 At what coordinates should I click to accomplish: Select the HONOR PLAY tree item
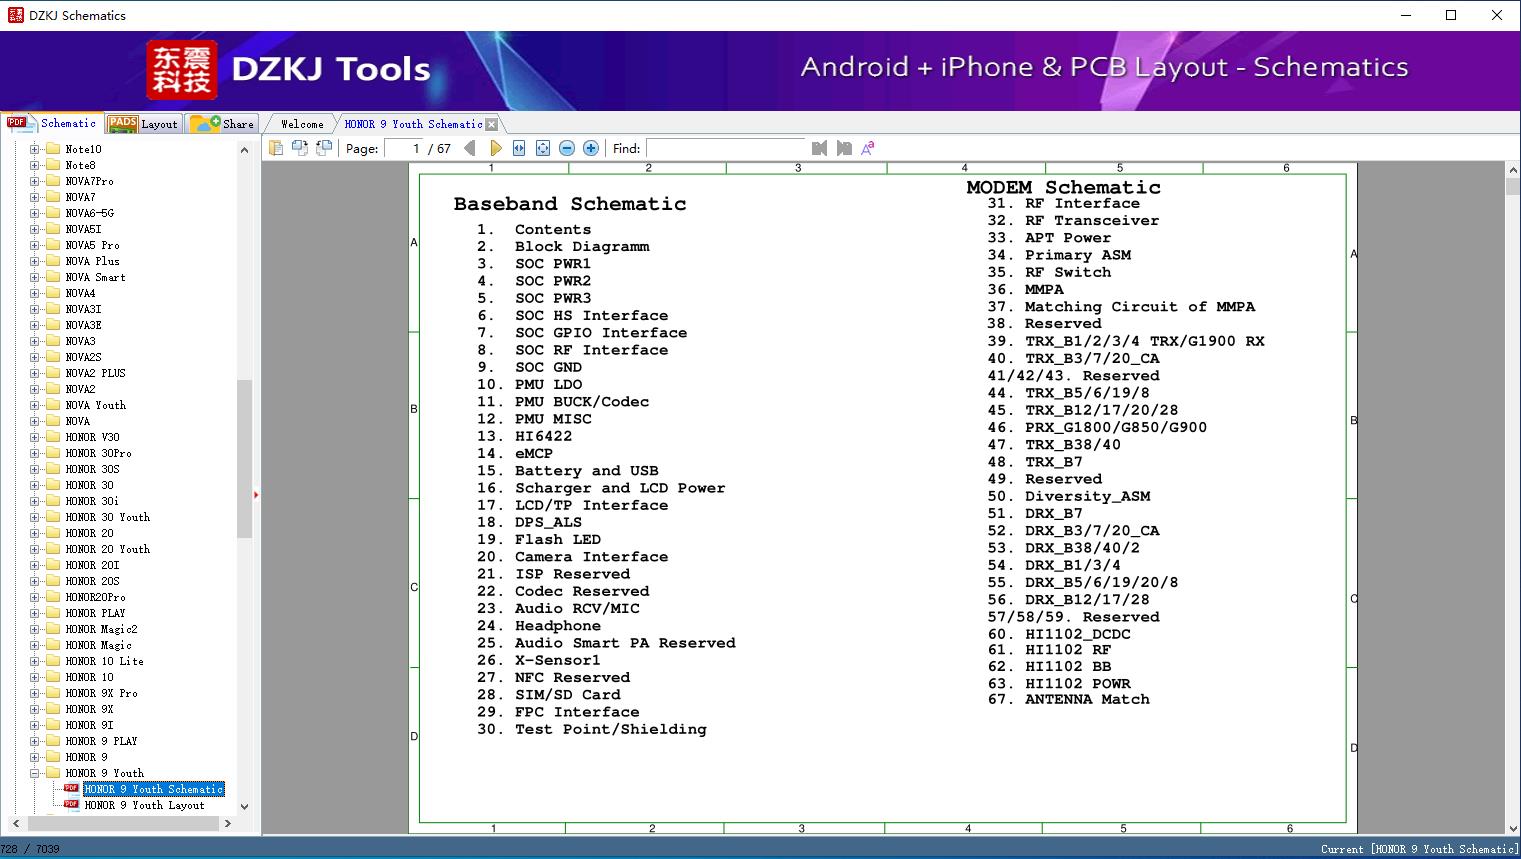96,613
